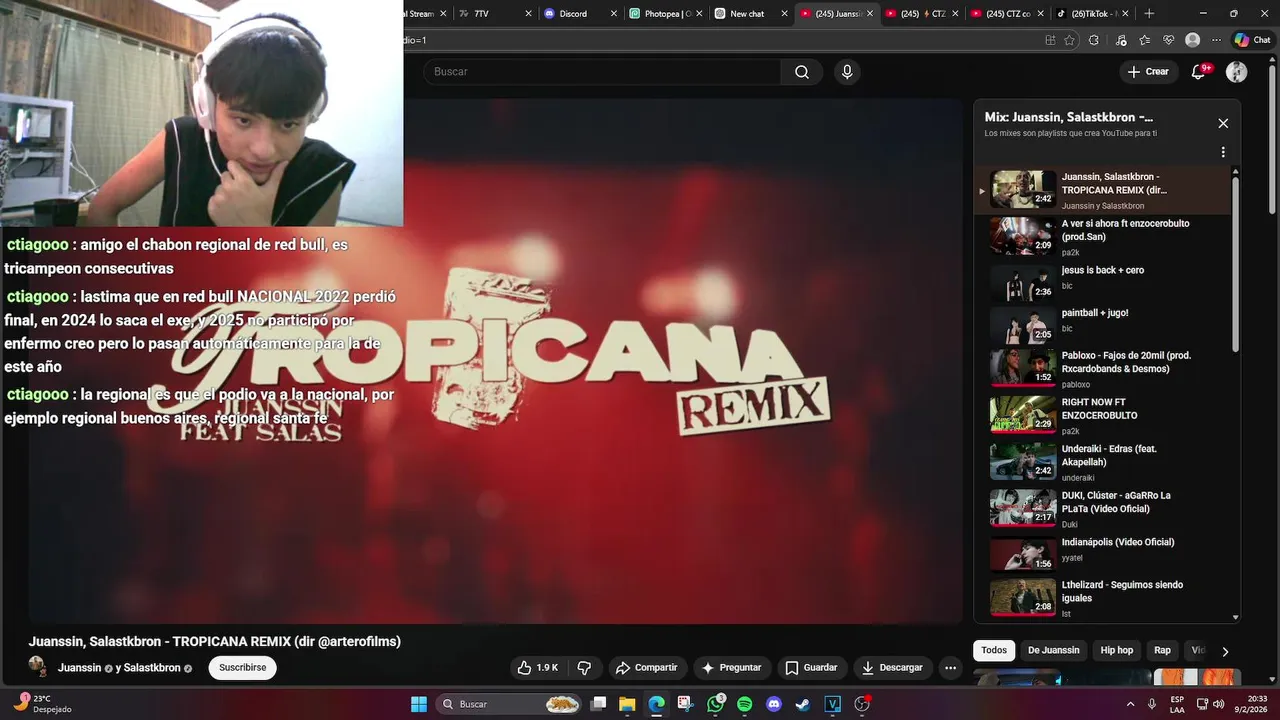The width and height of the screenshot is (1280, 720).
Task: Start voice search with the microphone icon
Action: 847,72
